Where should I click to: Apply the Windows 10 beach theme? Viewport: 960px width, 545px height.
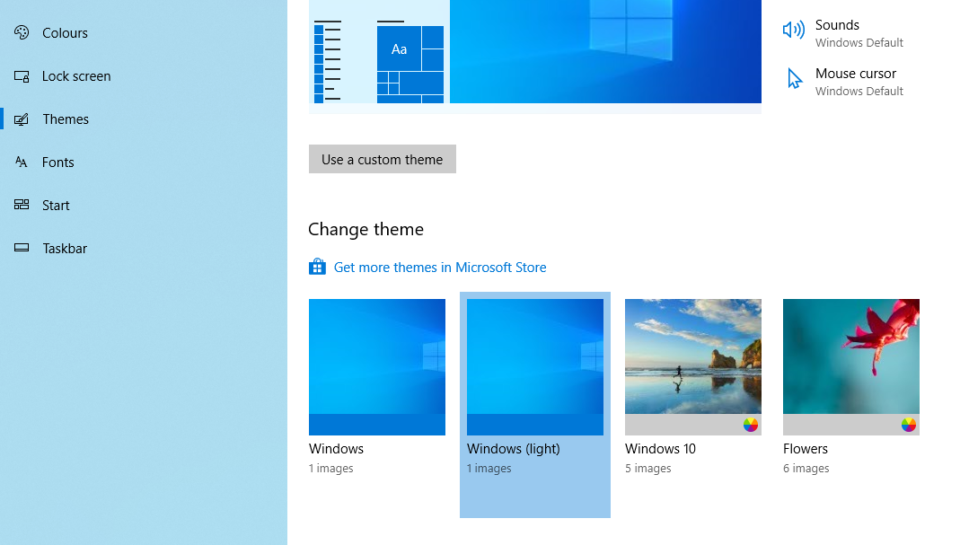(x=693, y=367)
